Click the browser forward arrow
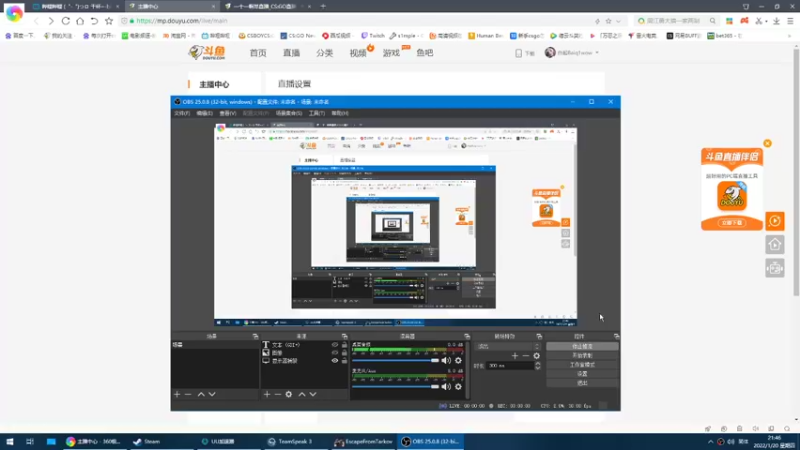 coord(51,21)
